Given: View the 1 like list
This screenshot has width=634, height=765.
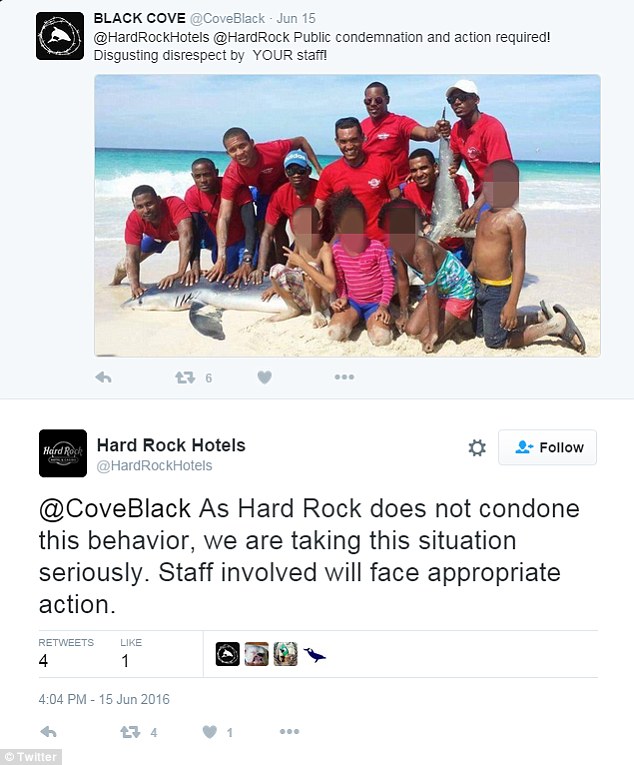Looking at the screenshot, I should click(x=131, y=653).
